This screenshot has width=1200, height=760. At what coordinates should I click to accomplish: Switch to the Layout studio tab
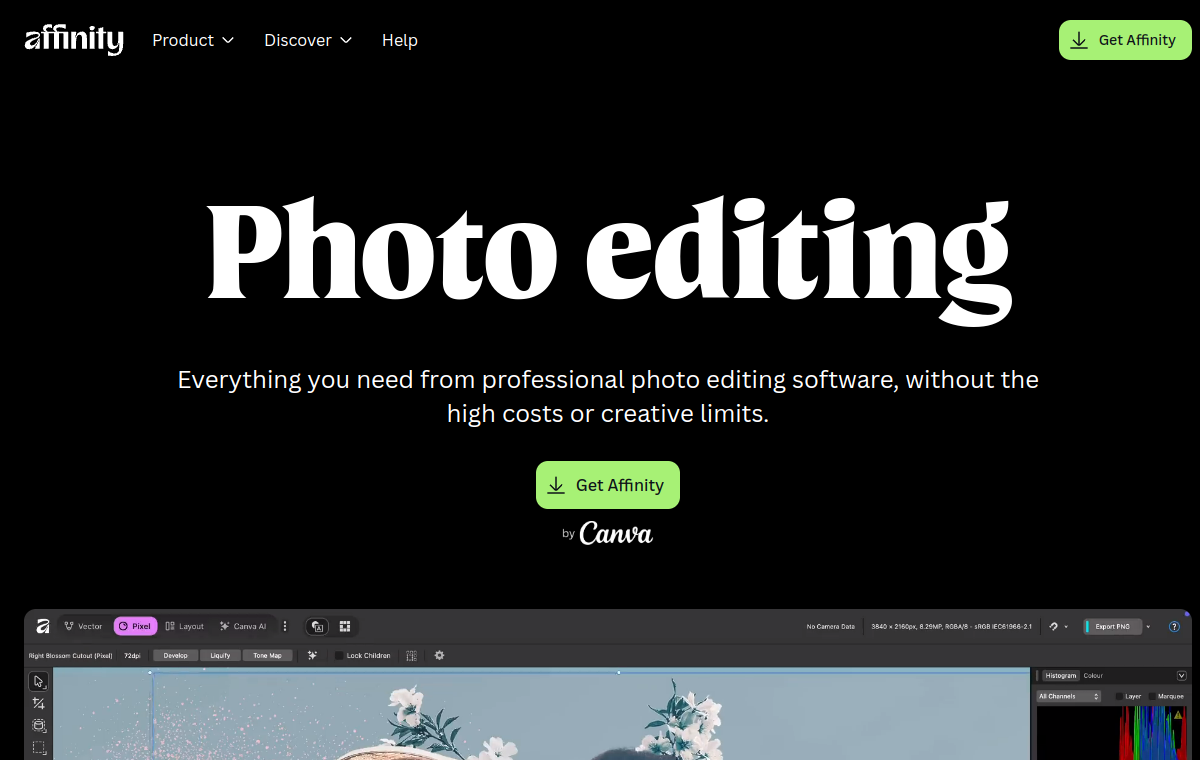point(184,626)
